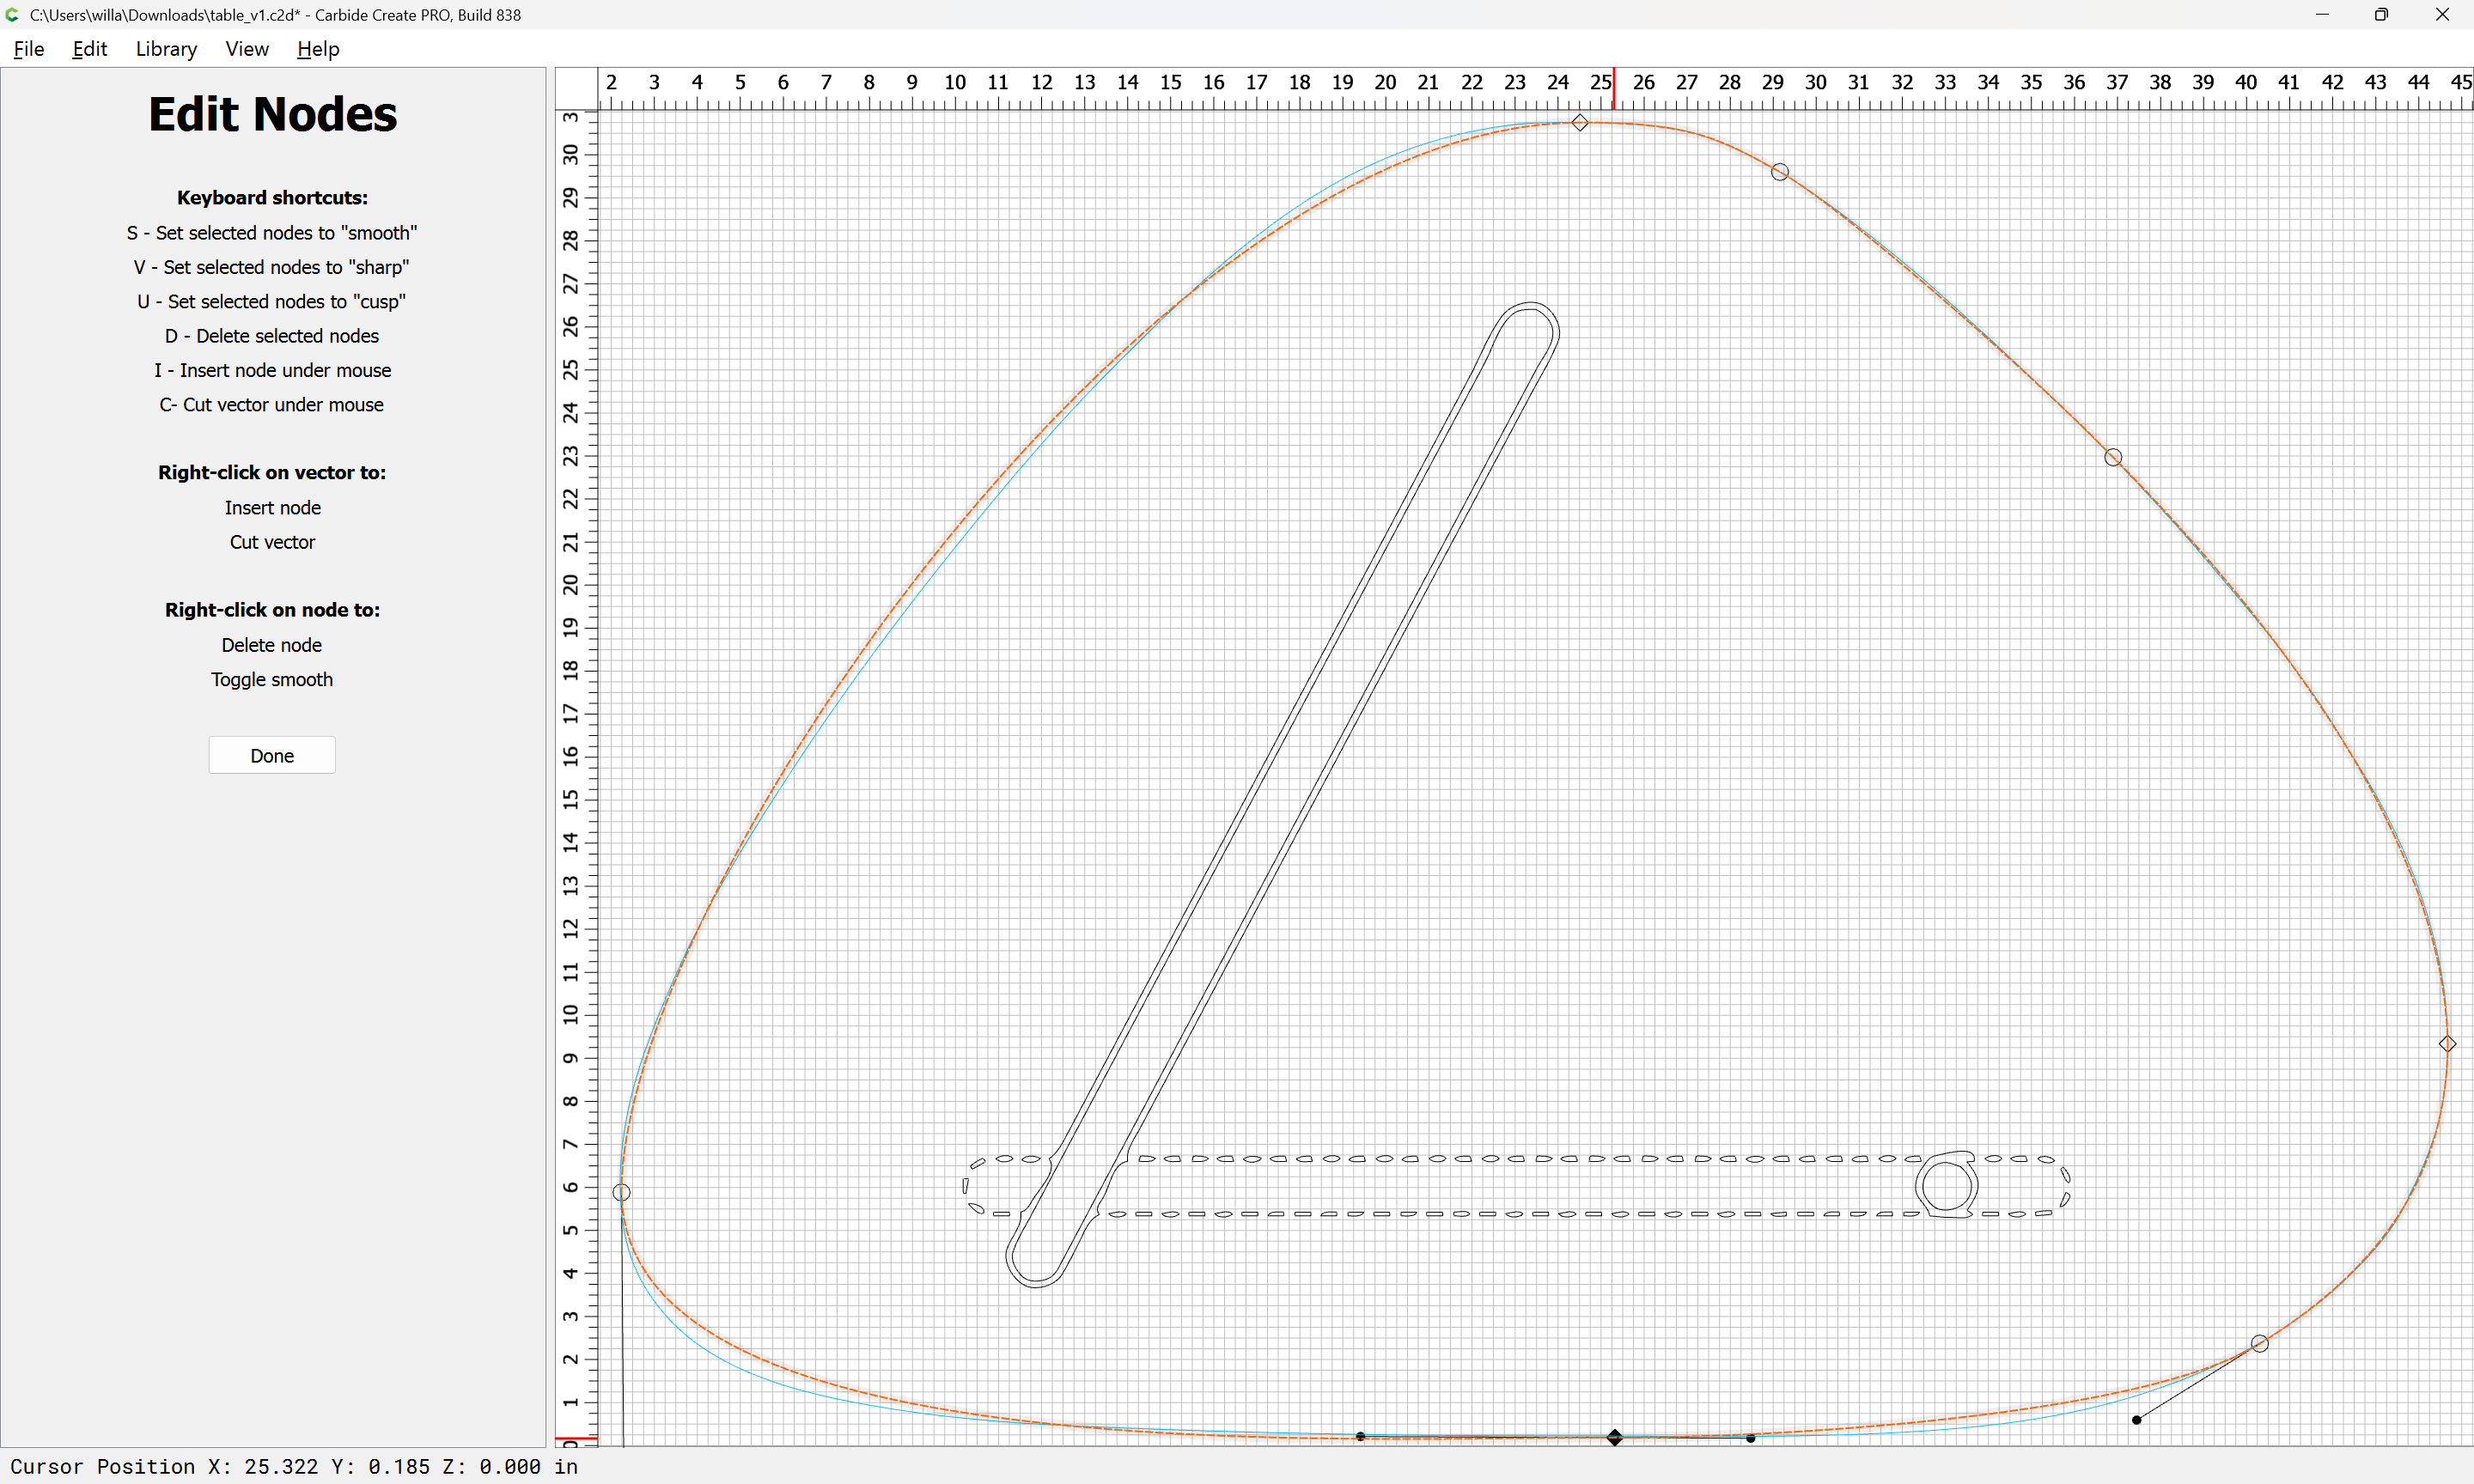Select circle node at lower-right curve
Image resolution: width=2474 pixels, height=1484 pixels.
click(2259, 1343)
